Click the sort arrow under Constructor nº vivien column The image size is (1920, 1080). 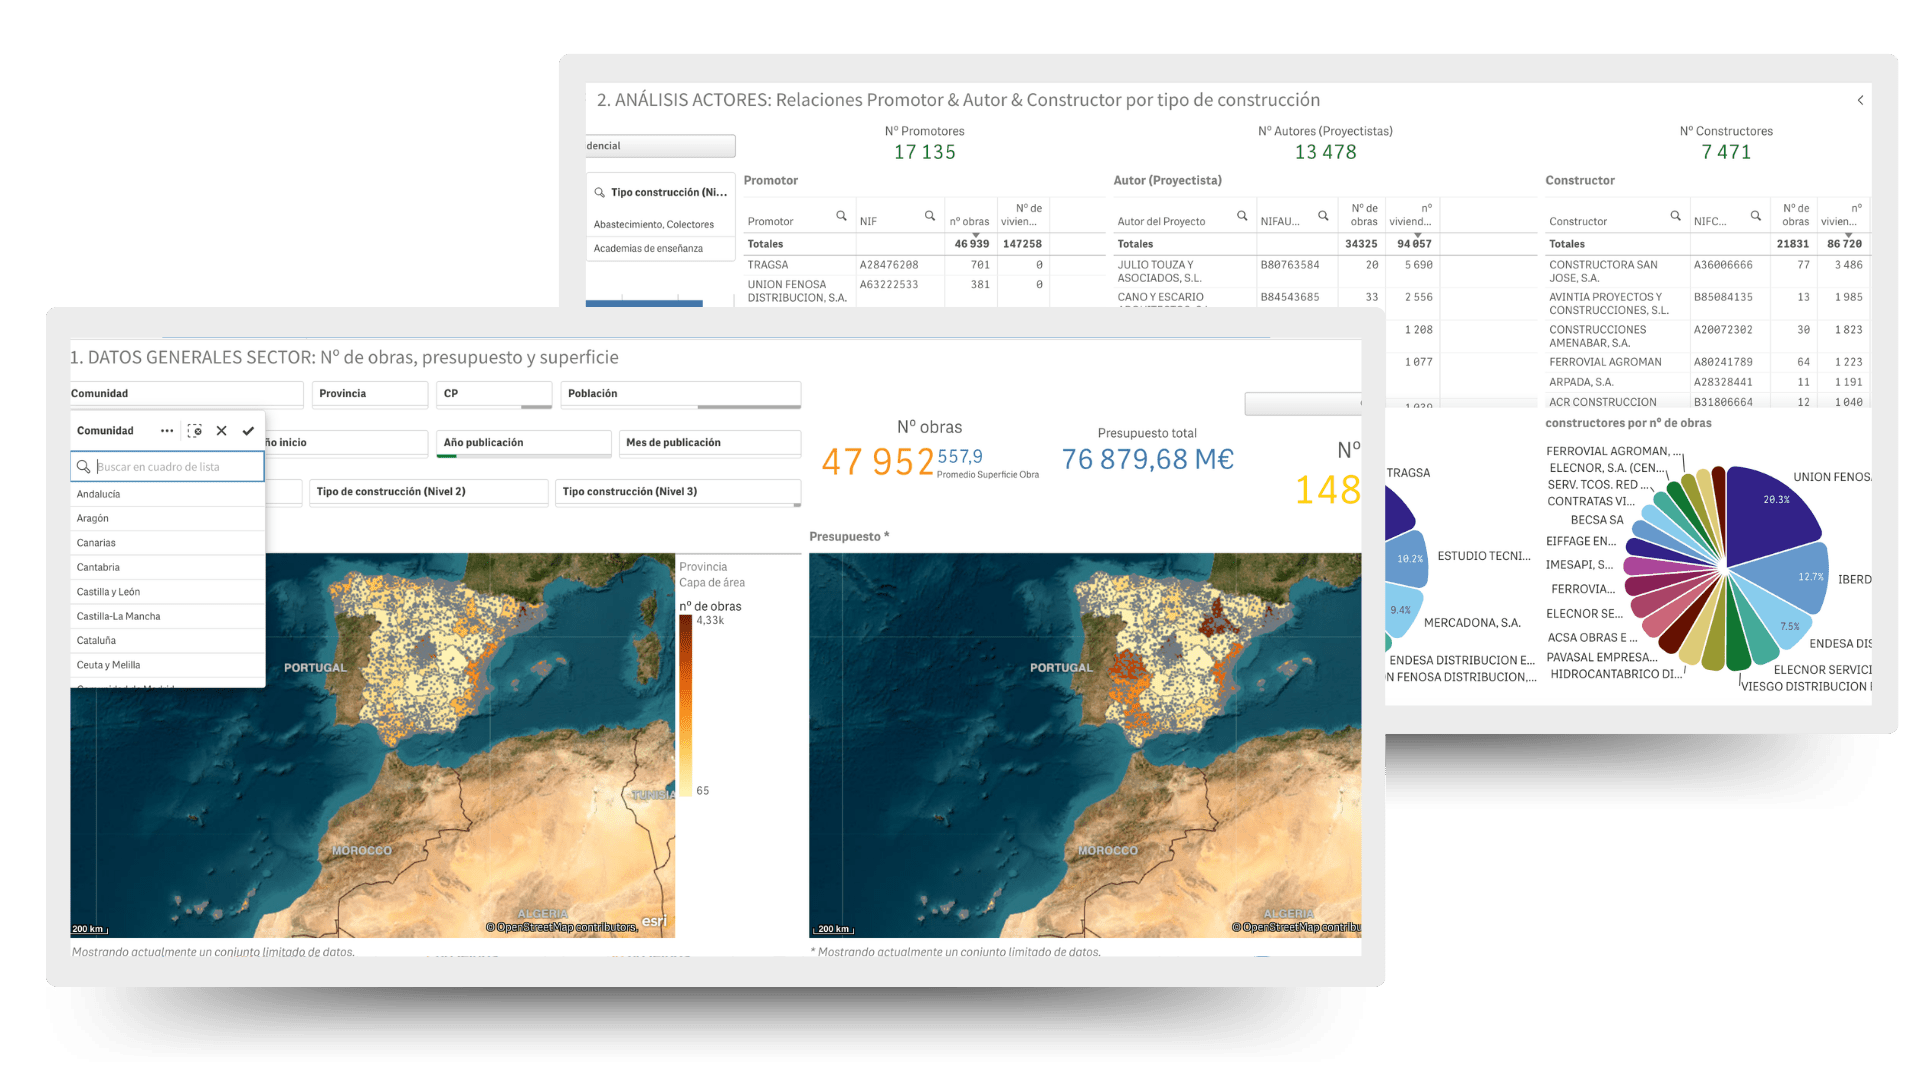click(x=1848, y=234)
